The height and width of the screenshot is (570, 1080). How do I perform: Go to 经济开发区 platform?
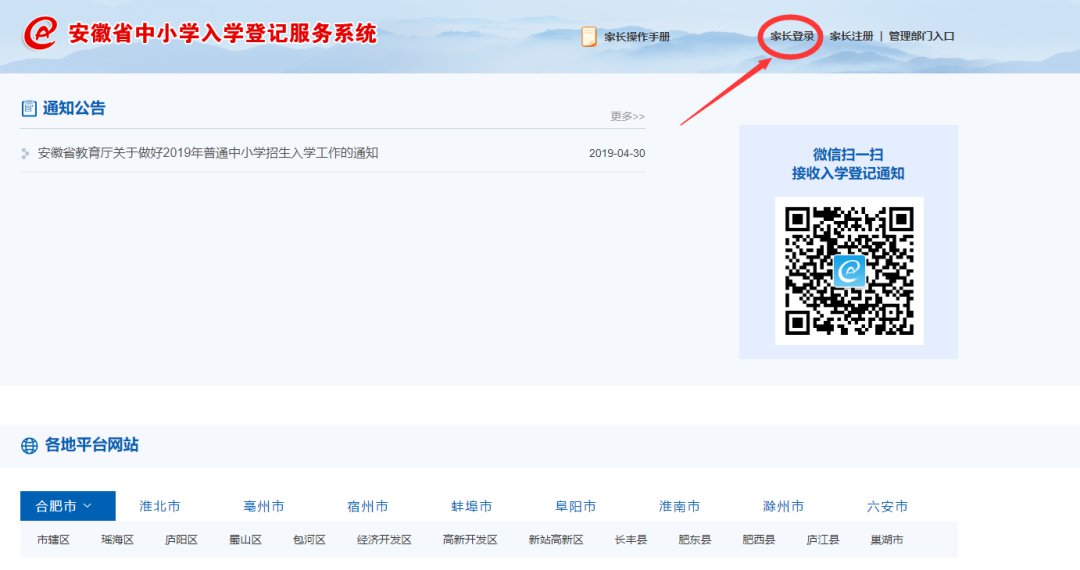click(x=384, y=540)
